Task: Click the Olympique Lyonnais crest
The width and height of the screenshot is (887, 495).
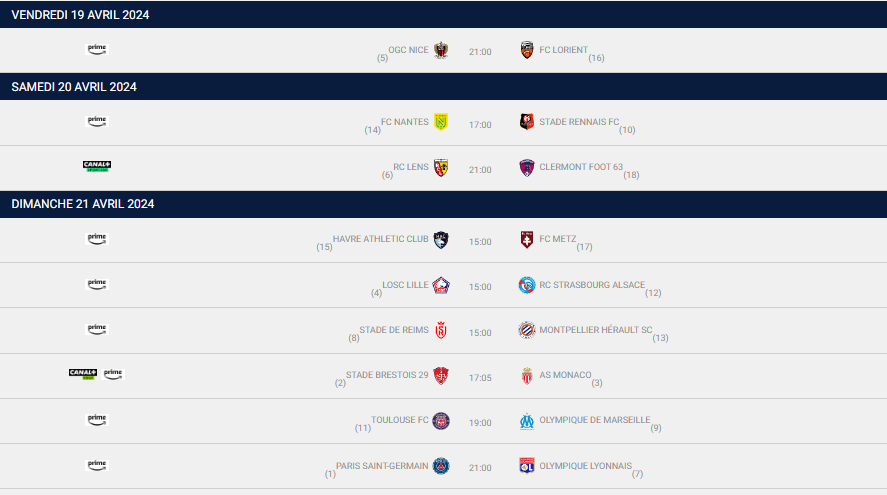Action: pyautogui.click(x=527, y=466)
